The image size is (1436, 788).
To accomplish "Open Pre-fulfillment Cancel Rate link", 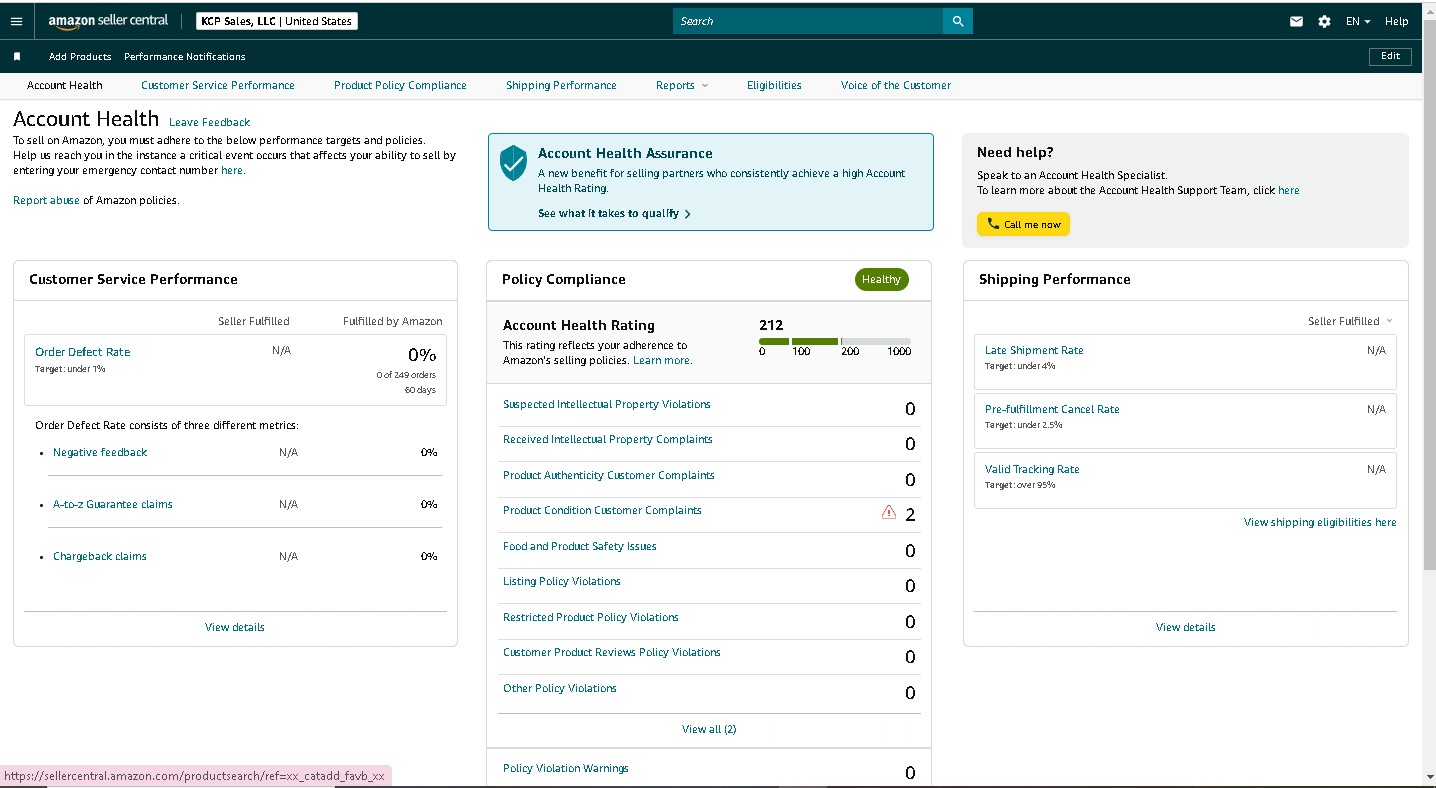I will 1052,409.
